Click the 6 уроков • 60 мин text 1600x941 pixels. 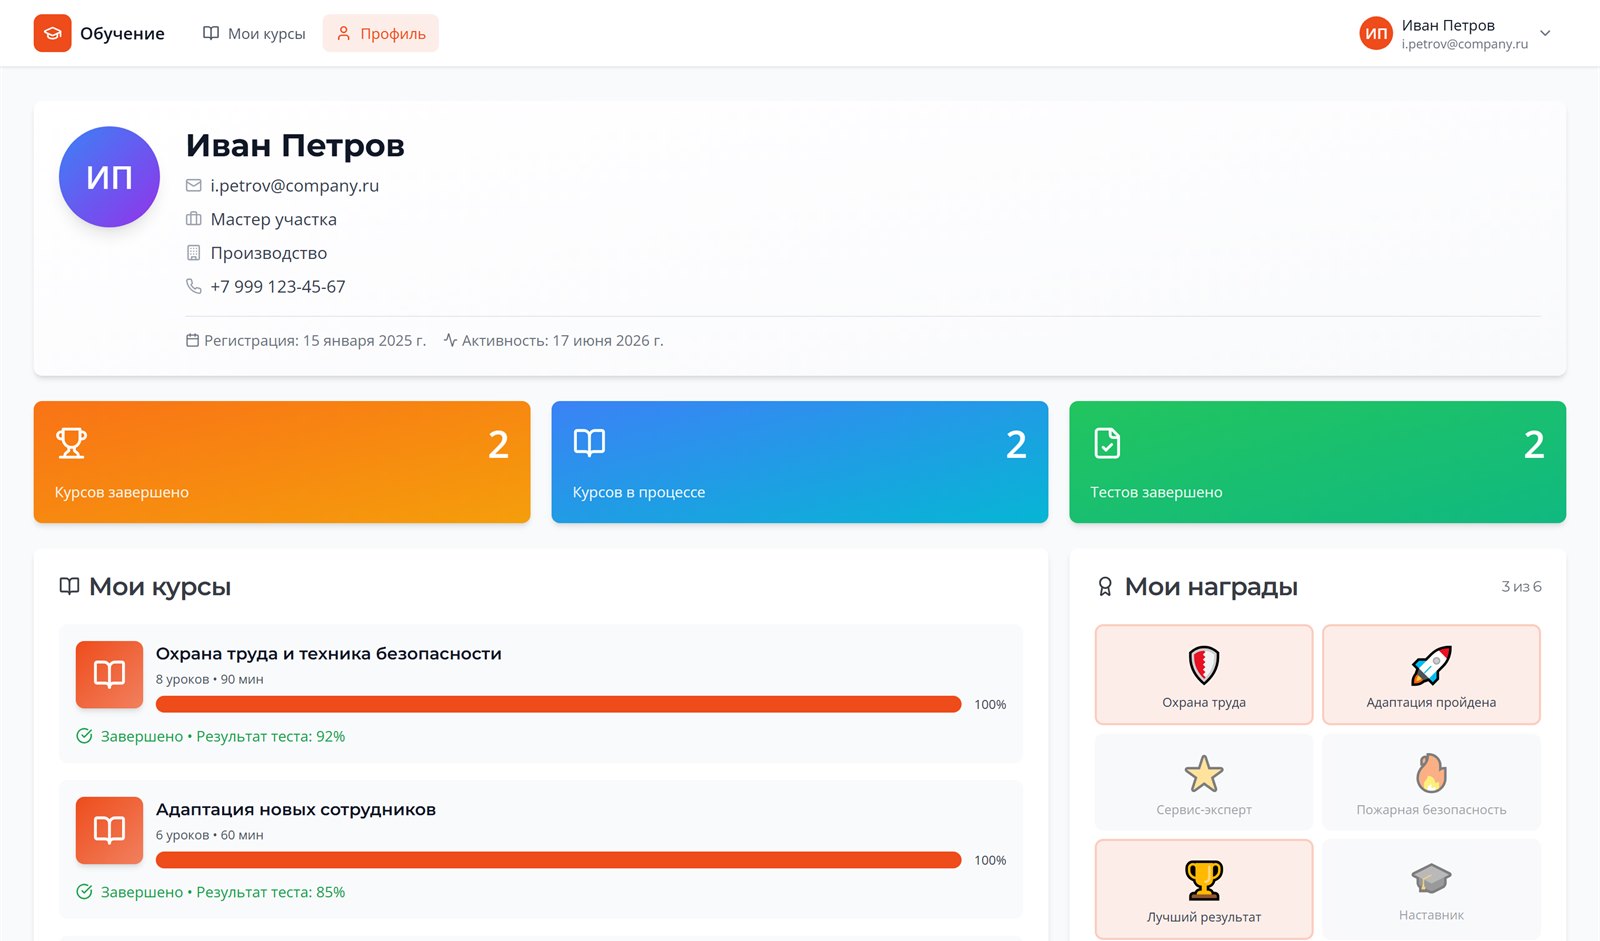(x=209, y=835)
